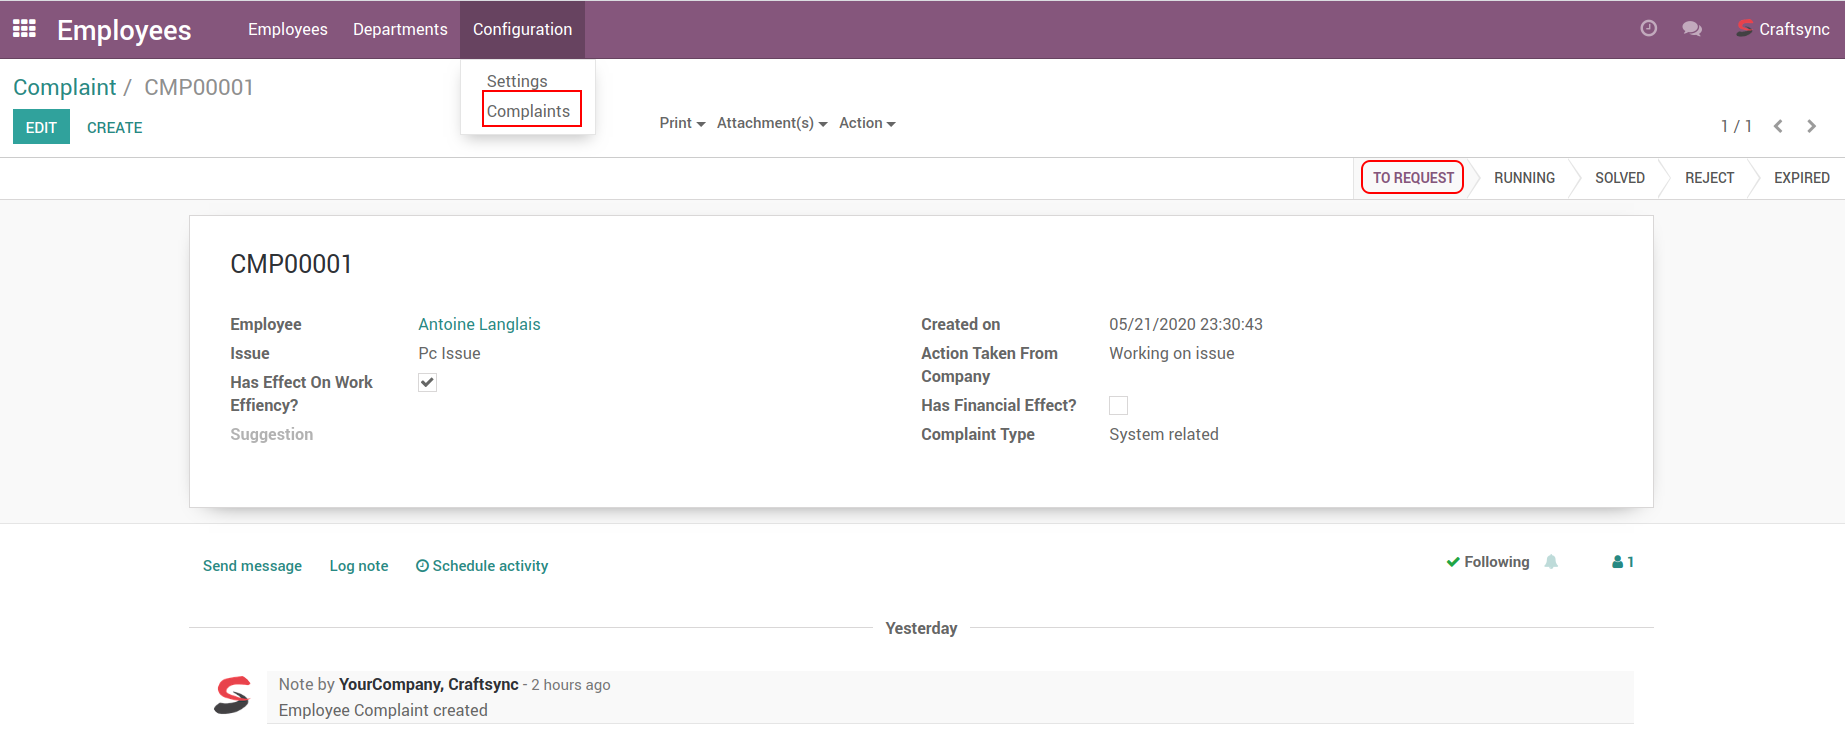Open the Departments menu
This screenshot has height=755, width=1845.
[400, 29]
